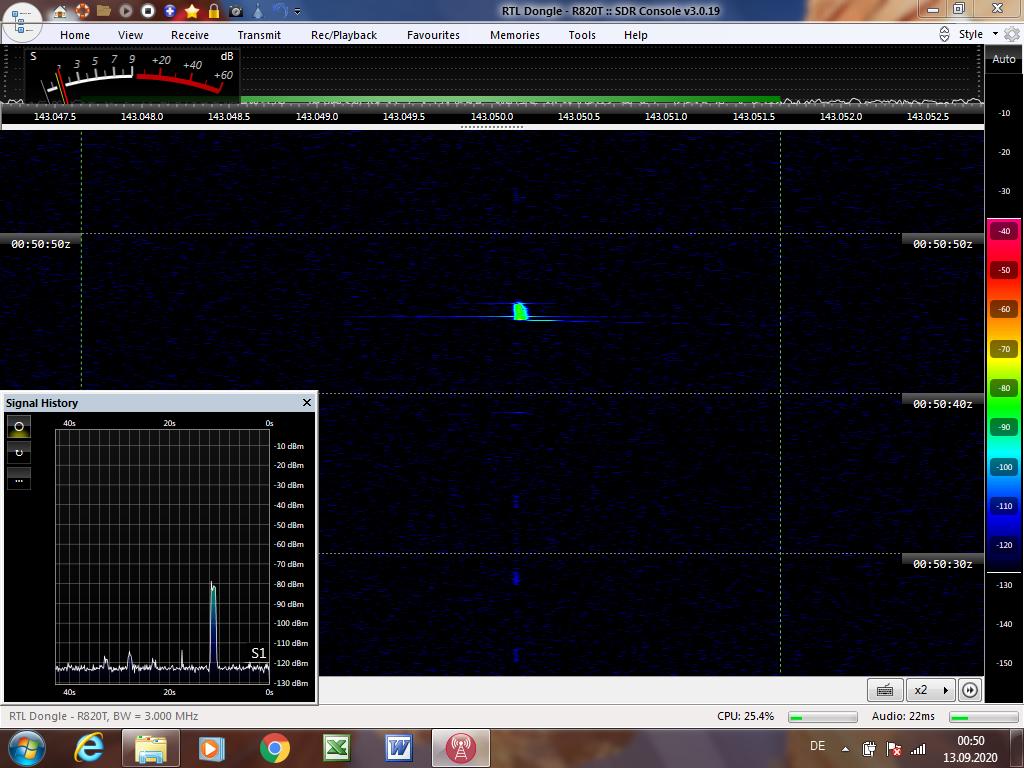Open Excel from the taskbar
The image size is (1024, 768).
[336, 748]
